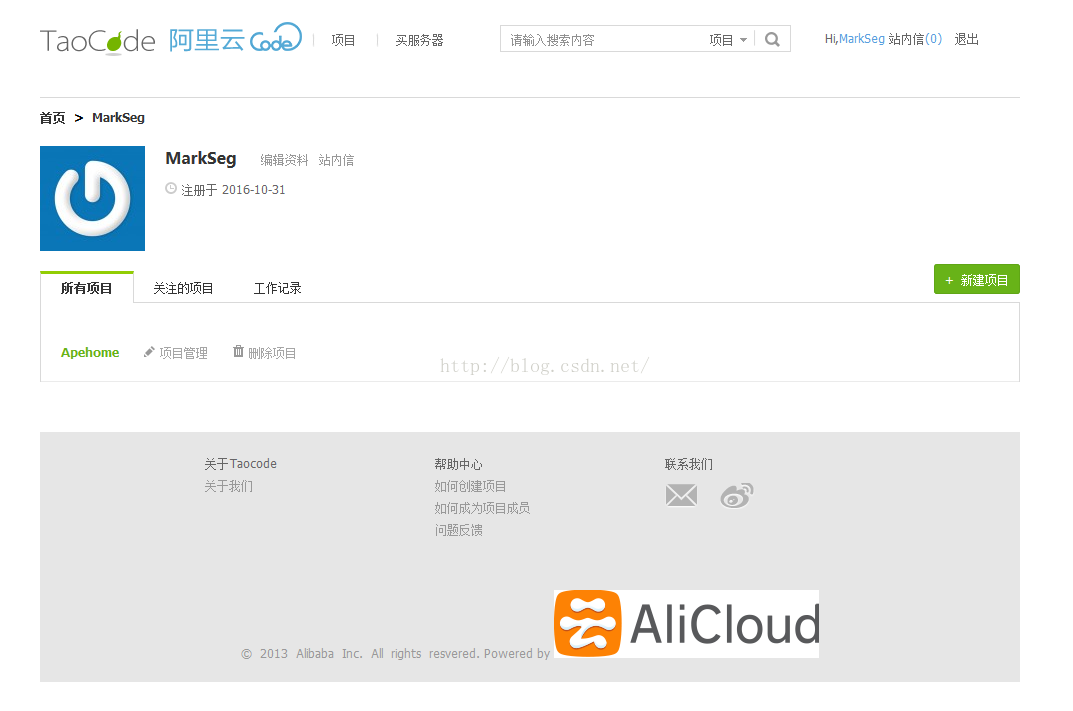Click the MarkSeg username in header greeting

(862, 39)
